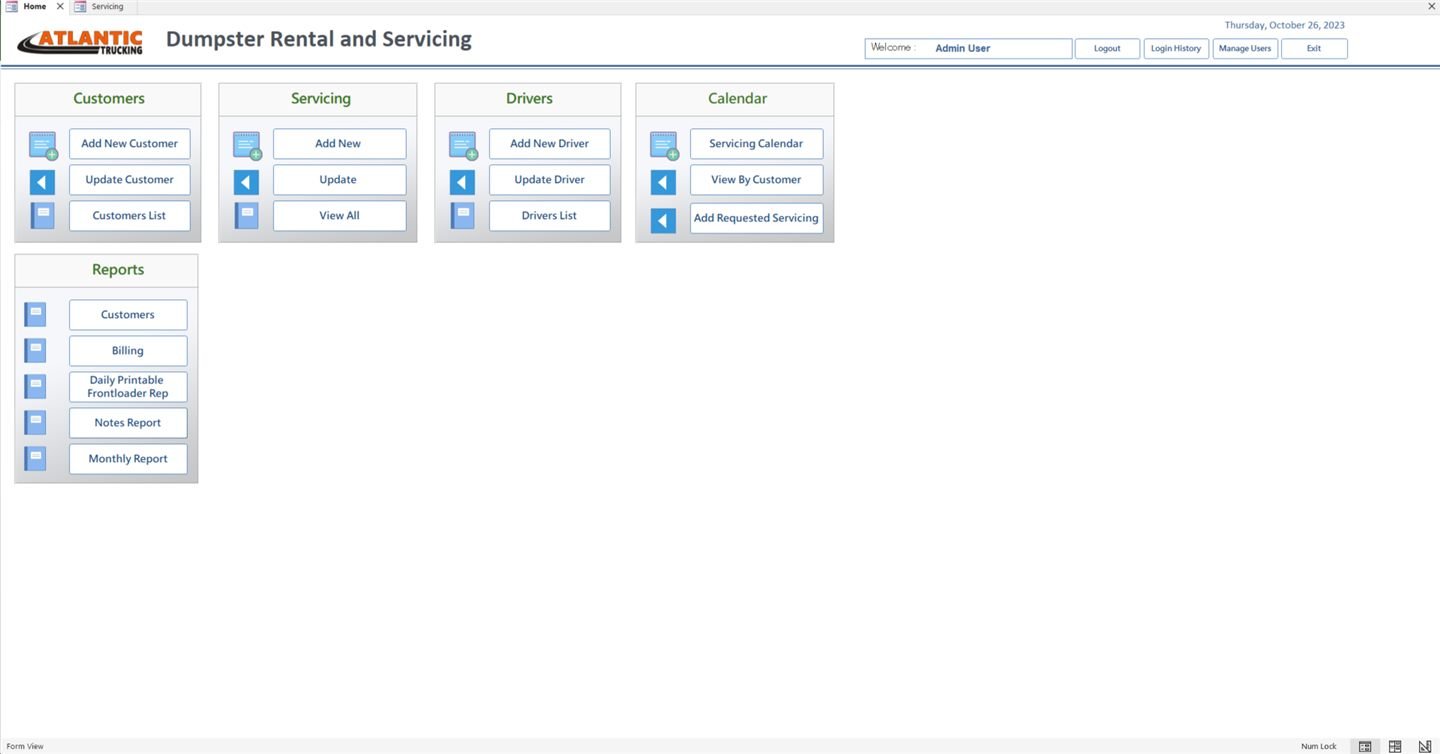Open the Customers List

129,215
